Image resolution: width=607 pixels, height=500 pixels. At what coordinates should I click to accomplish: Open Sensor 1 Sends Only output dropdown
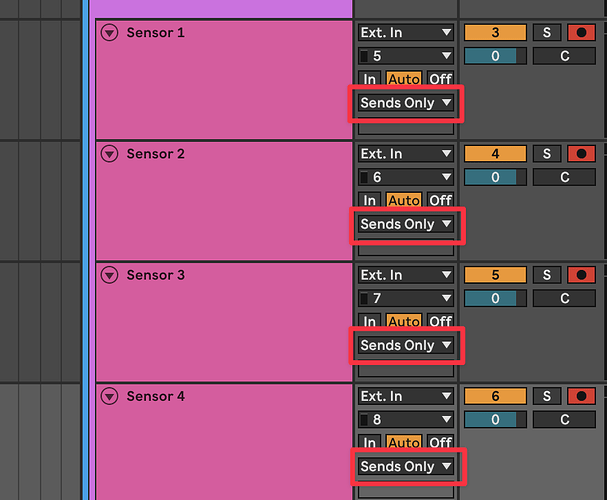point(406,103)
